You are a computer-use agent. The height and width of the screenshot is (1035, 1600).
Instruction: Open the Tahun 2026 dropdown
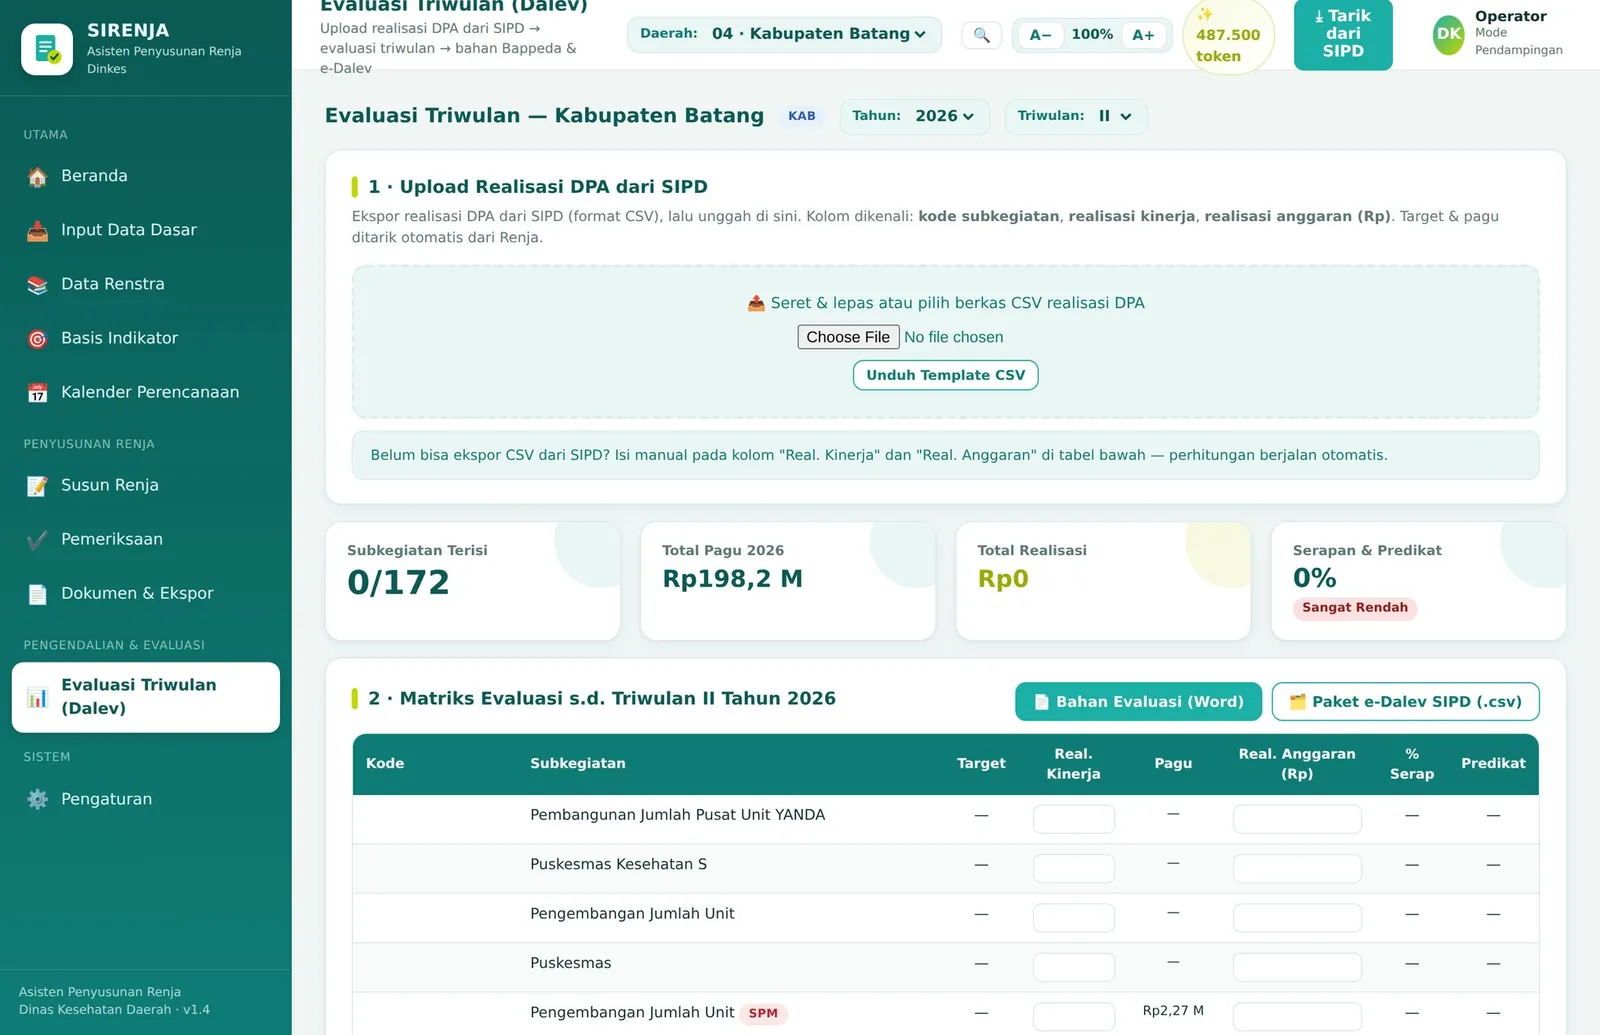point(914,116)
